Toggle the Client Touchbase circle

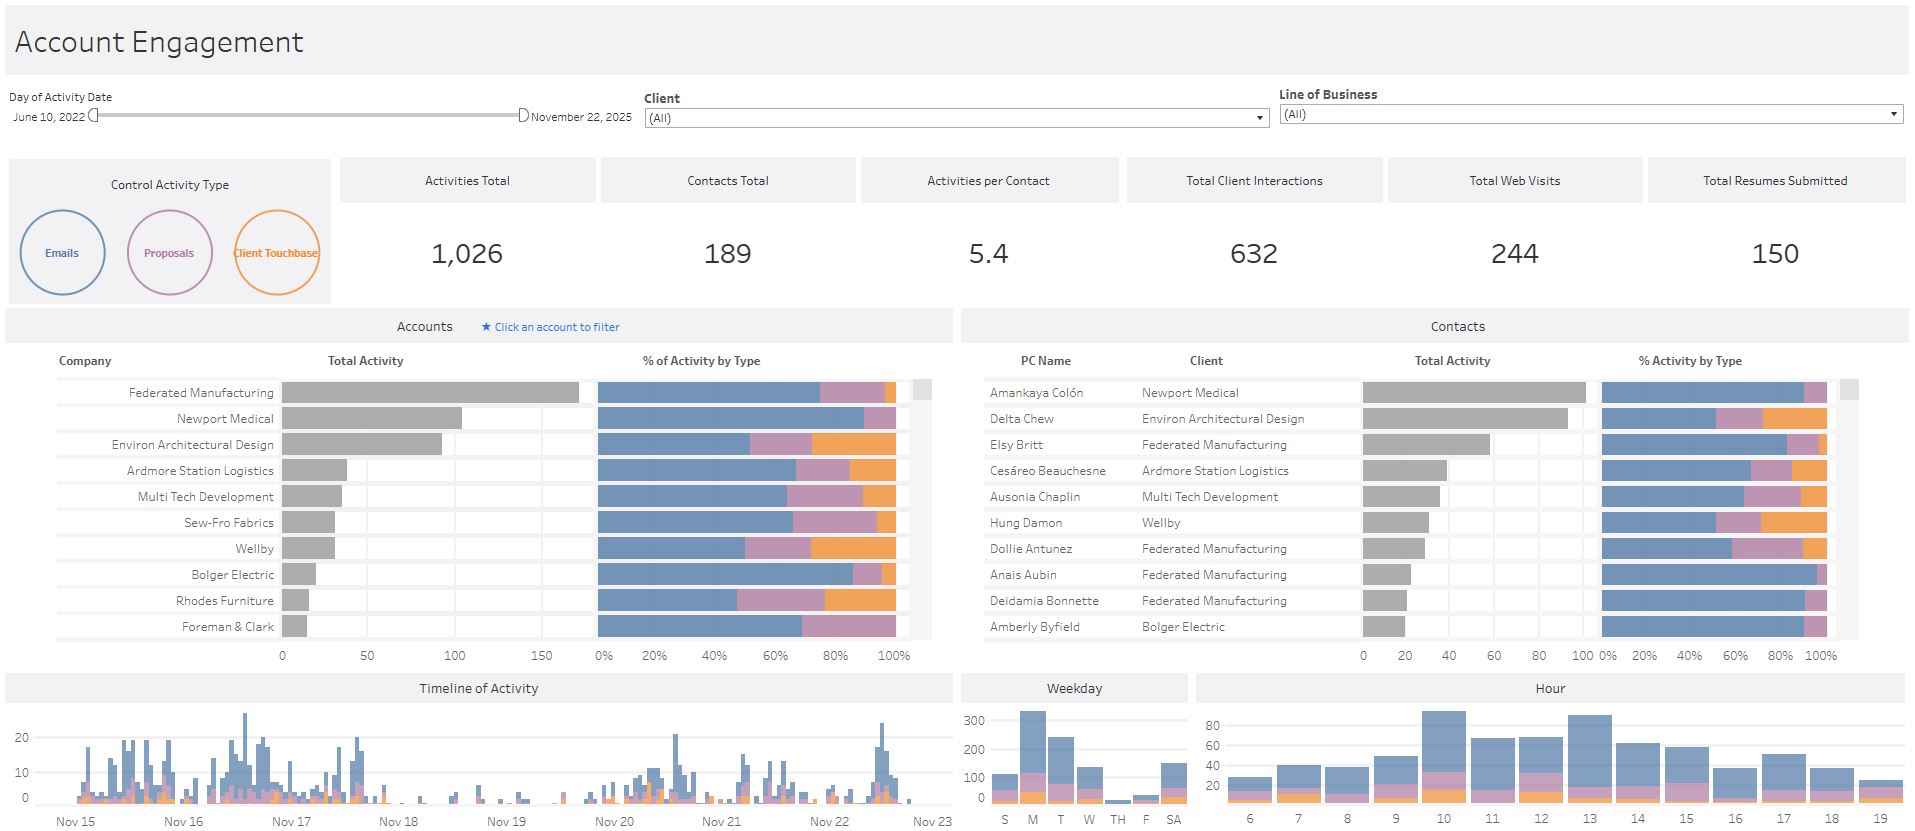[x=276, y=253]
